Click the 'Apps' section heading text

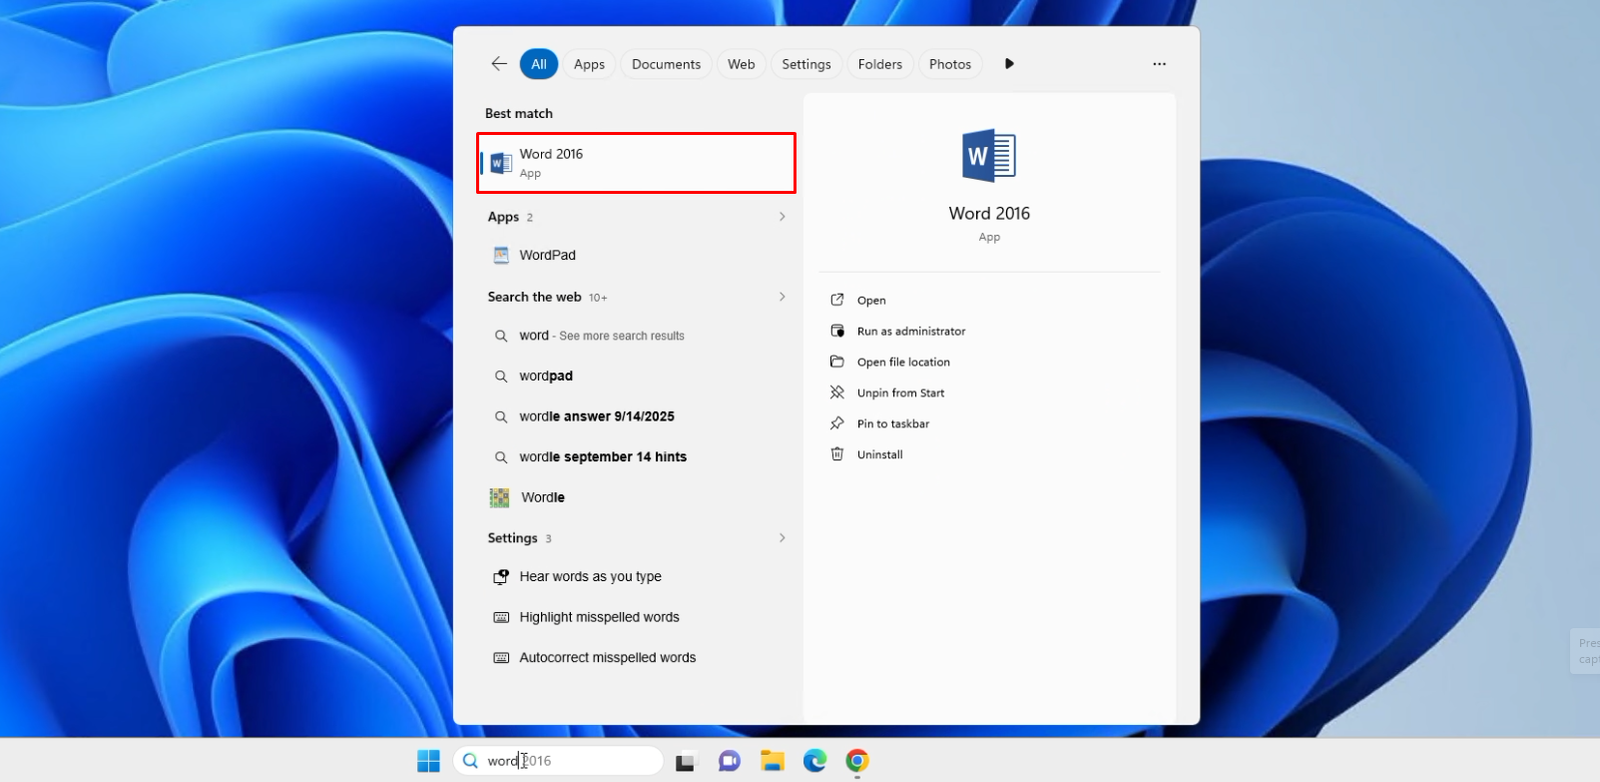point(503,217)
